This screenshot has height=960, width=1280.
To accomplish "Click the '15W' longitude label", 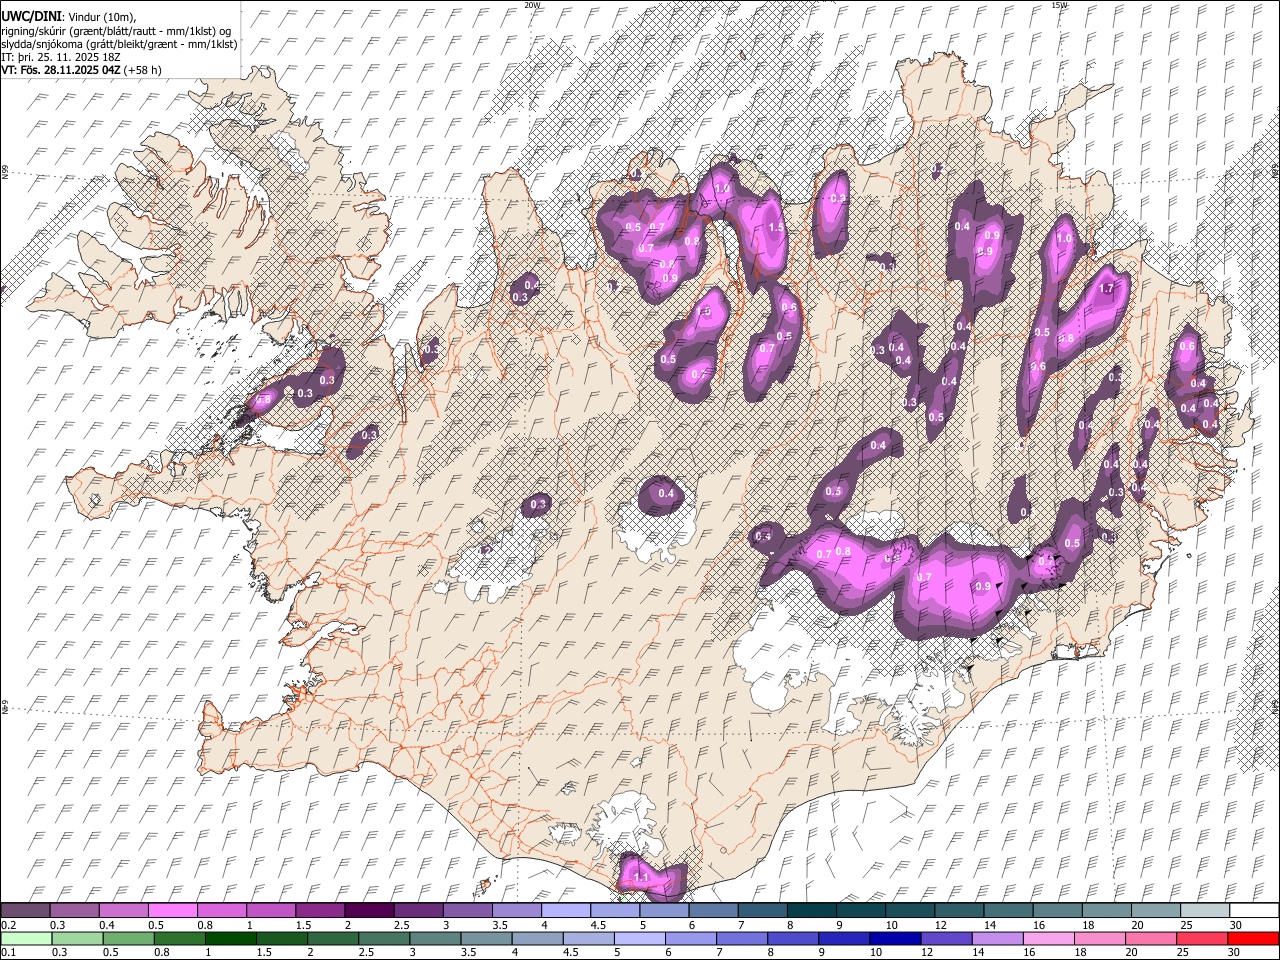I will click(1059, 5).
